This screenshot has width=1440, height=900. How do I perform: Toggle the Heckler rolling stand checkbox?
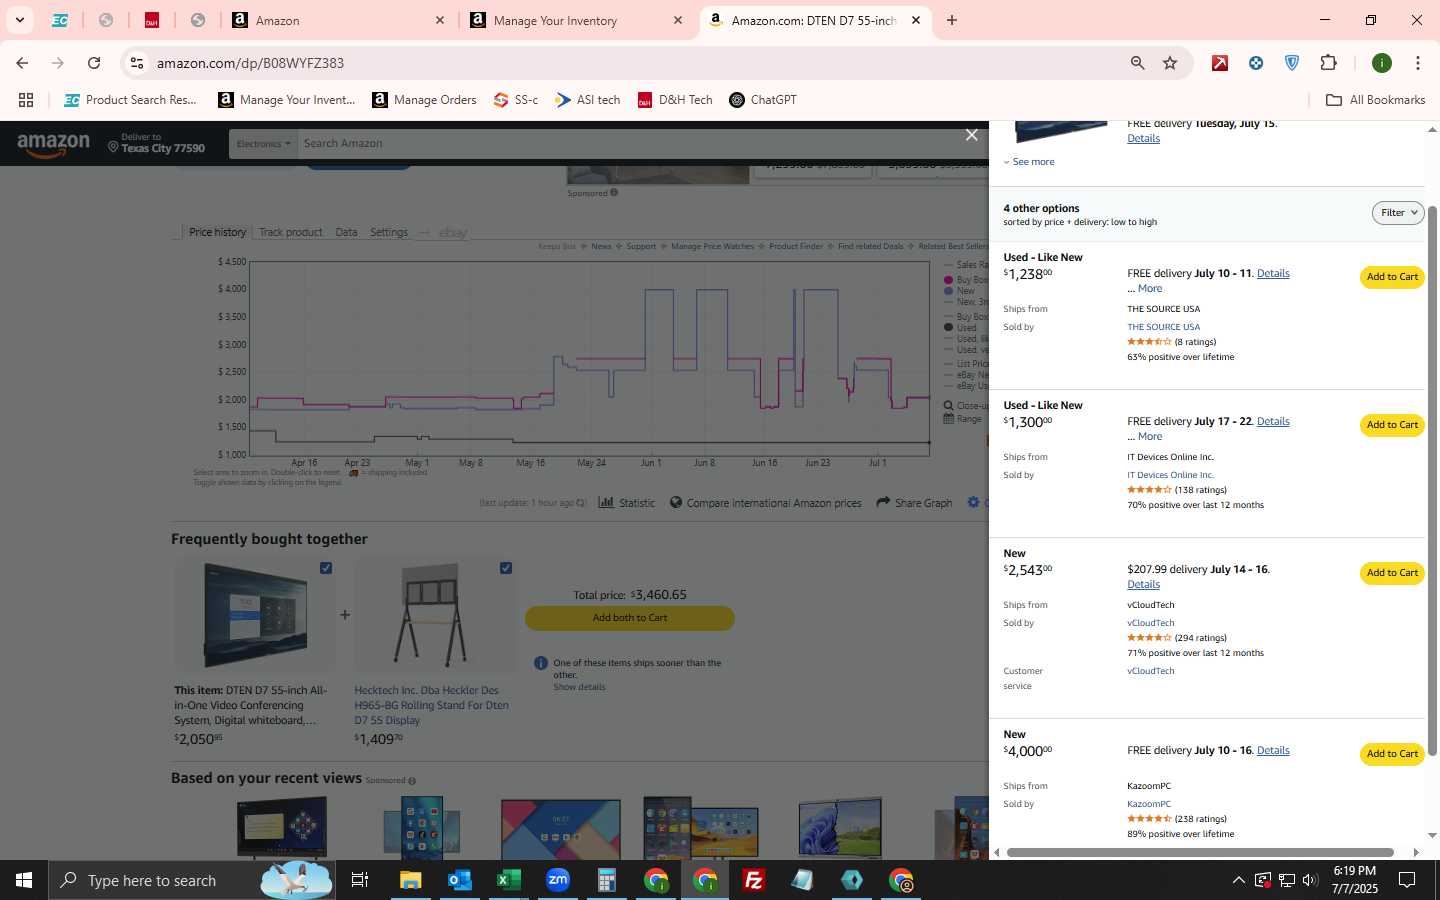point(506,568)
